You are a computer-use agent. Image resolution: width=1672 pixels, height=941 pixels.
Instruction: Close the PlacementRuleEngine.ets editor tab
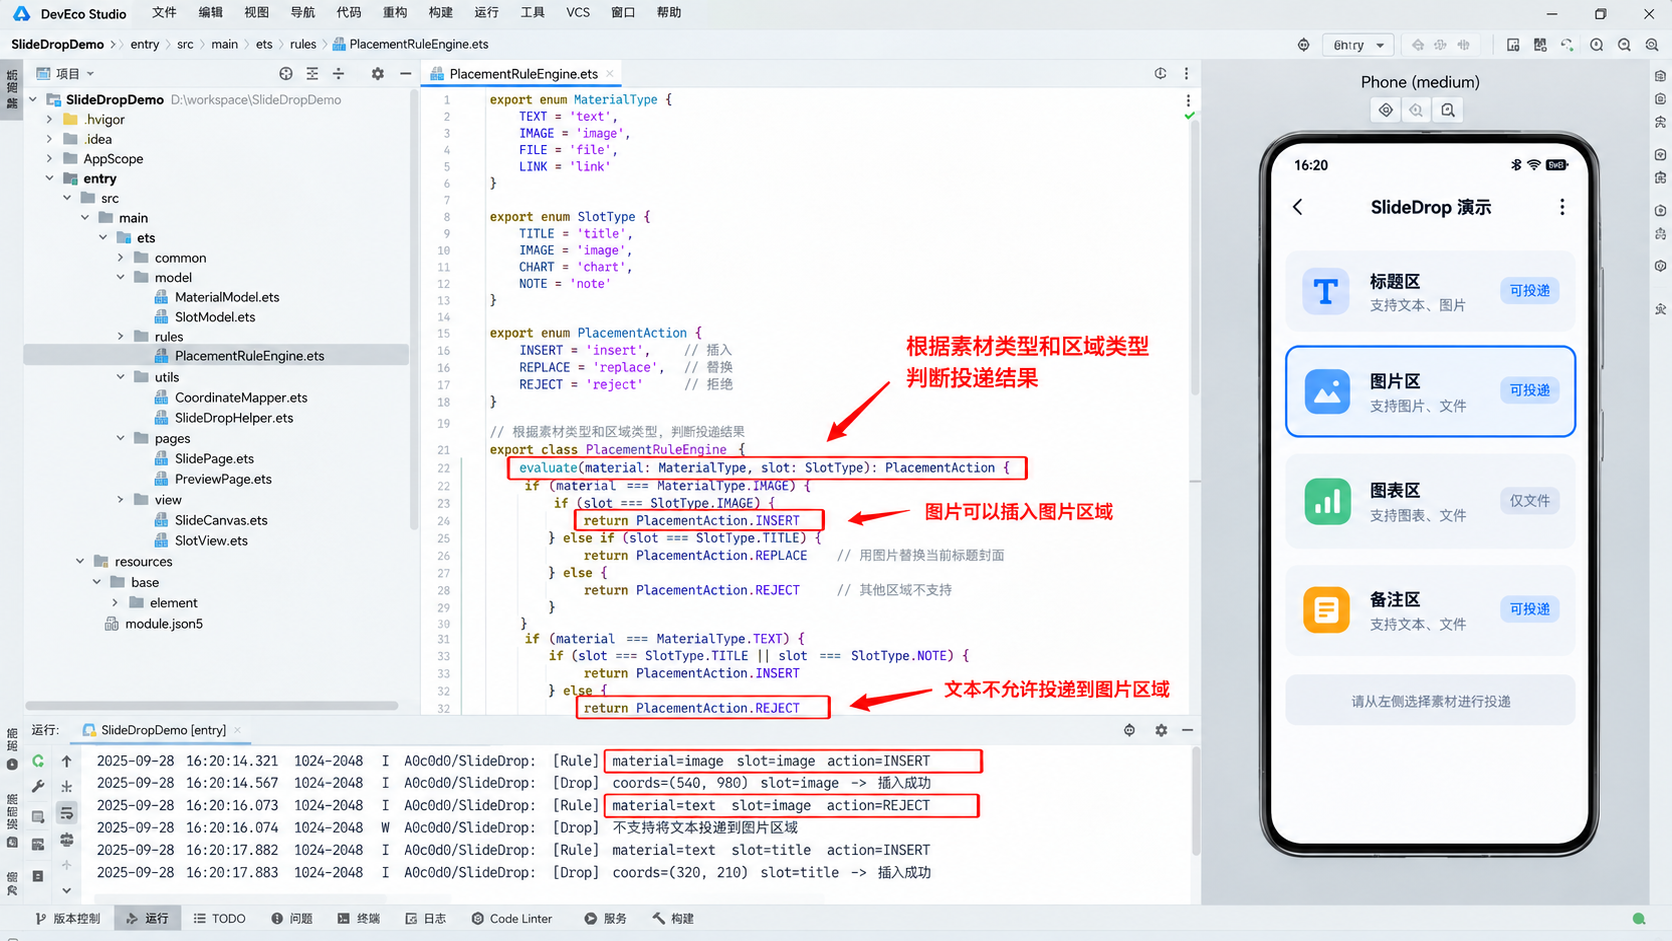pos(610,74)
